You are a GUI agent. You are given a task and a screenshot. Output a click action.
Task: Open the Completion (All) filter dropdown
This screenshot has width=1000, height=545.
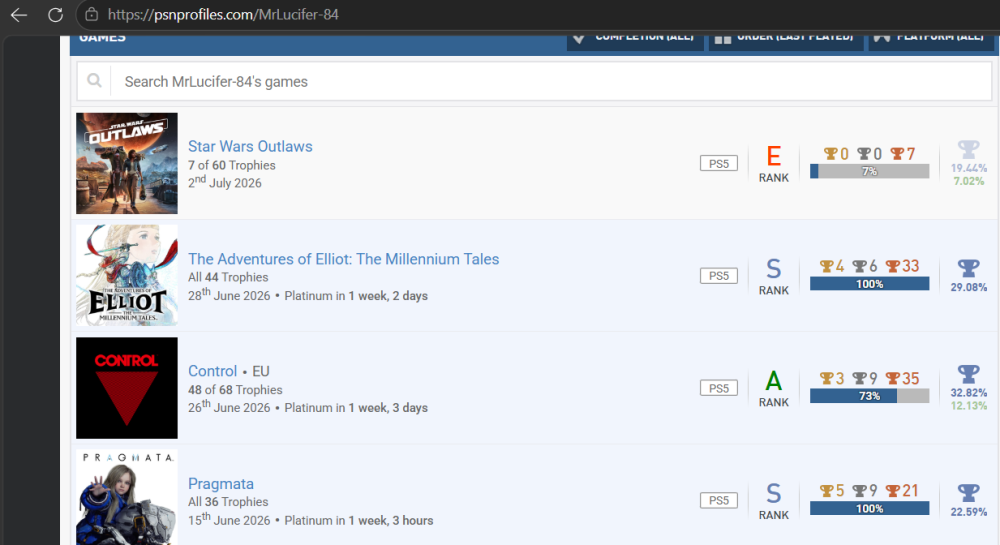click(635, 39)
